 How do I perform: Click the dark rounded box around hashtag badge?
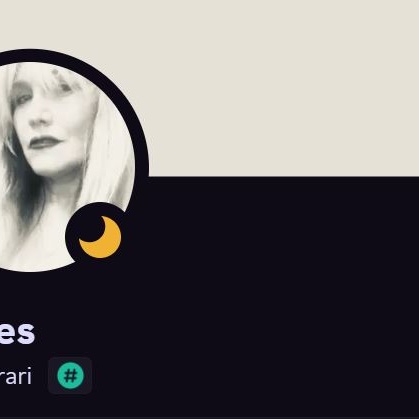pyautogui.click(x=70, y=376)
